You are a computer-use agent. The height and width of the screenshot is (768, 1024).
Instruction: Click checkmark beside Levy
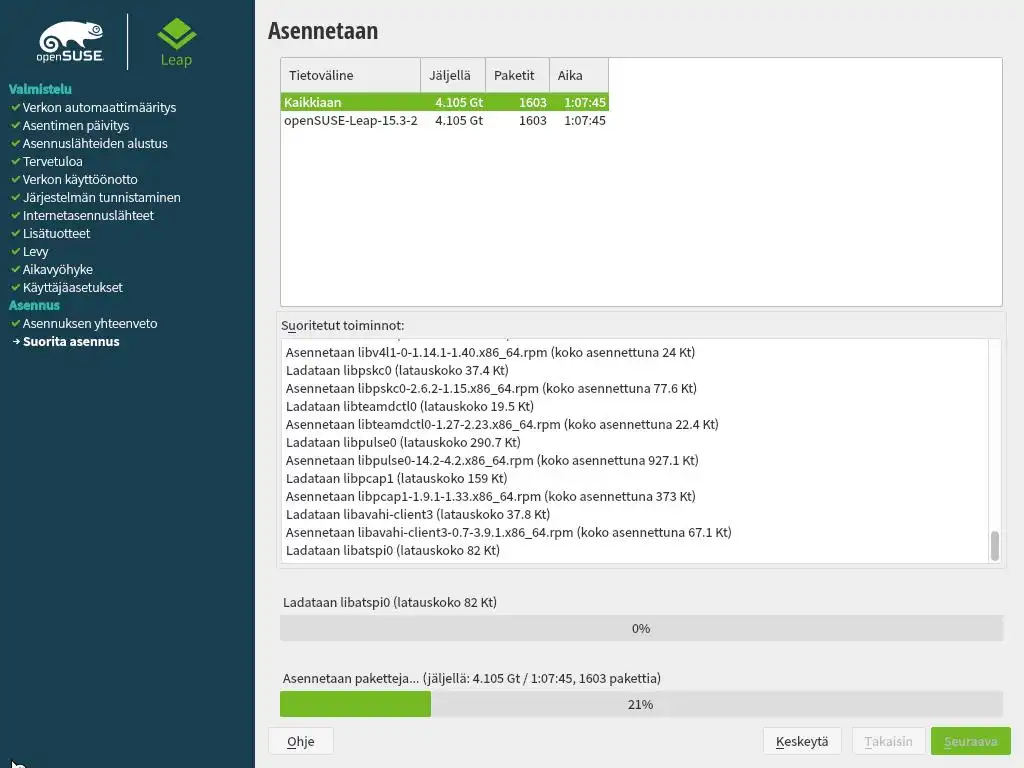pyautogui.click(x=16, y=251)
